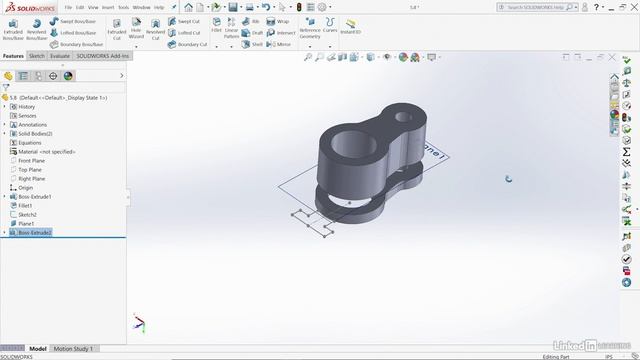Screen dimensions: 640x360
Task: Select the Model tab at the bottom
Action: pyautogui.click(x=38, y=349)
